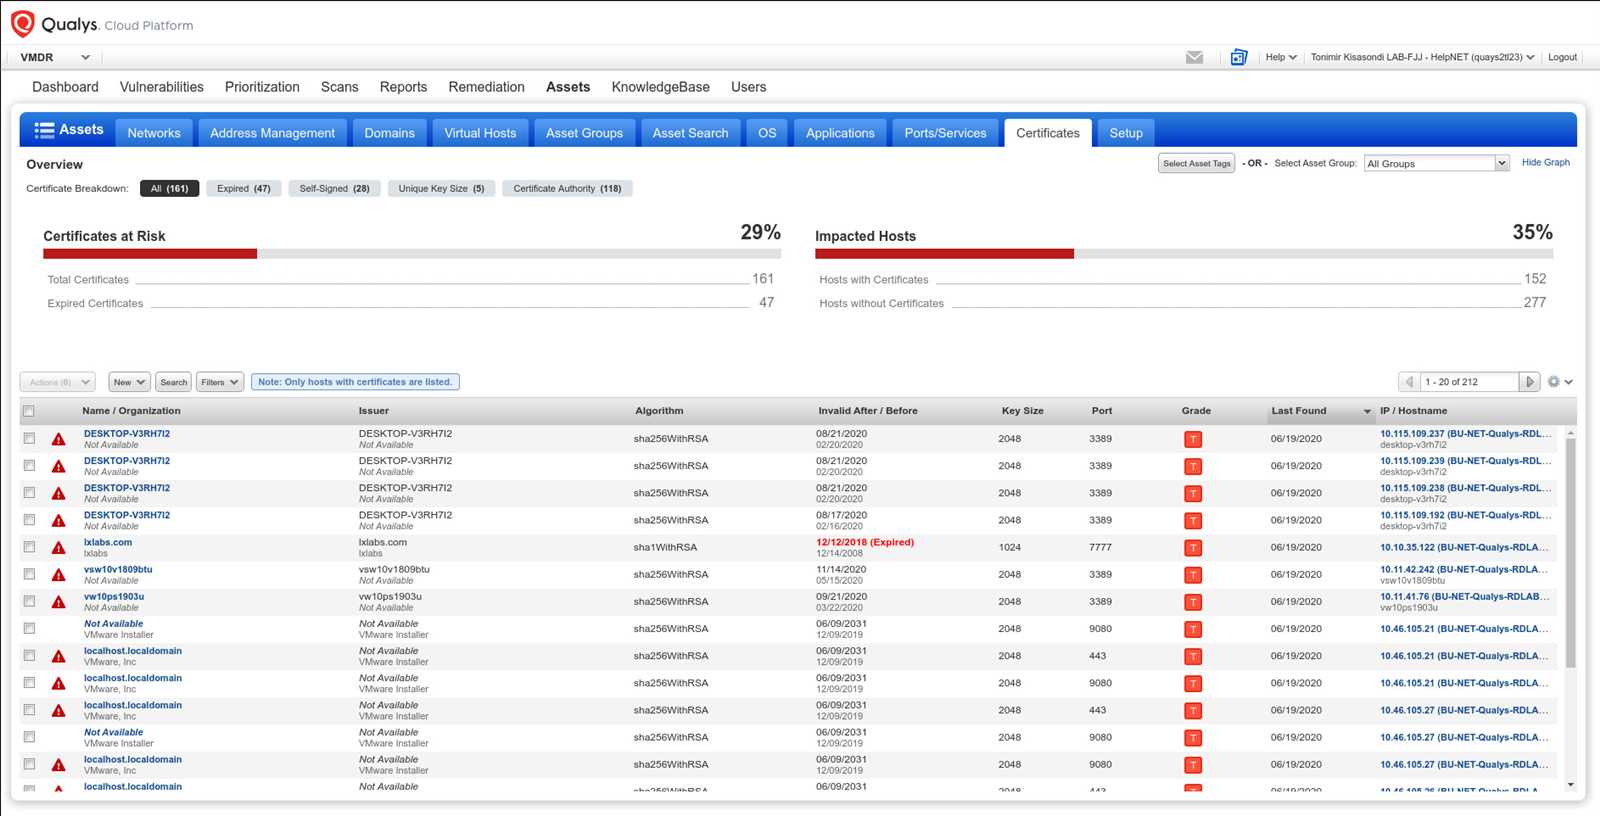Click grade T badge for 10.115.109.192 row

[x=1192, y=521]
